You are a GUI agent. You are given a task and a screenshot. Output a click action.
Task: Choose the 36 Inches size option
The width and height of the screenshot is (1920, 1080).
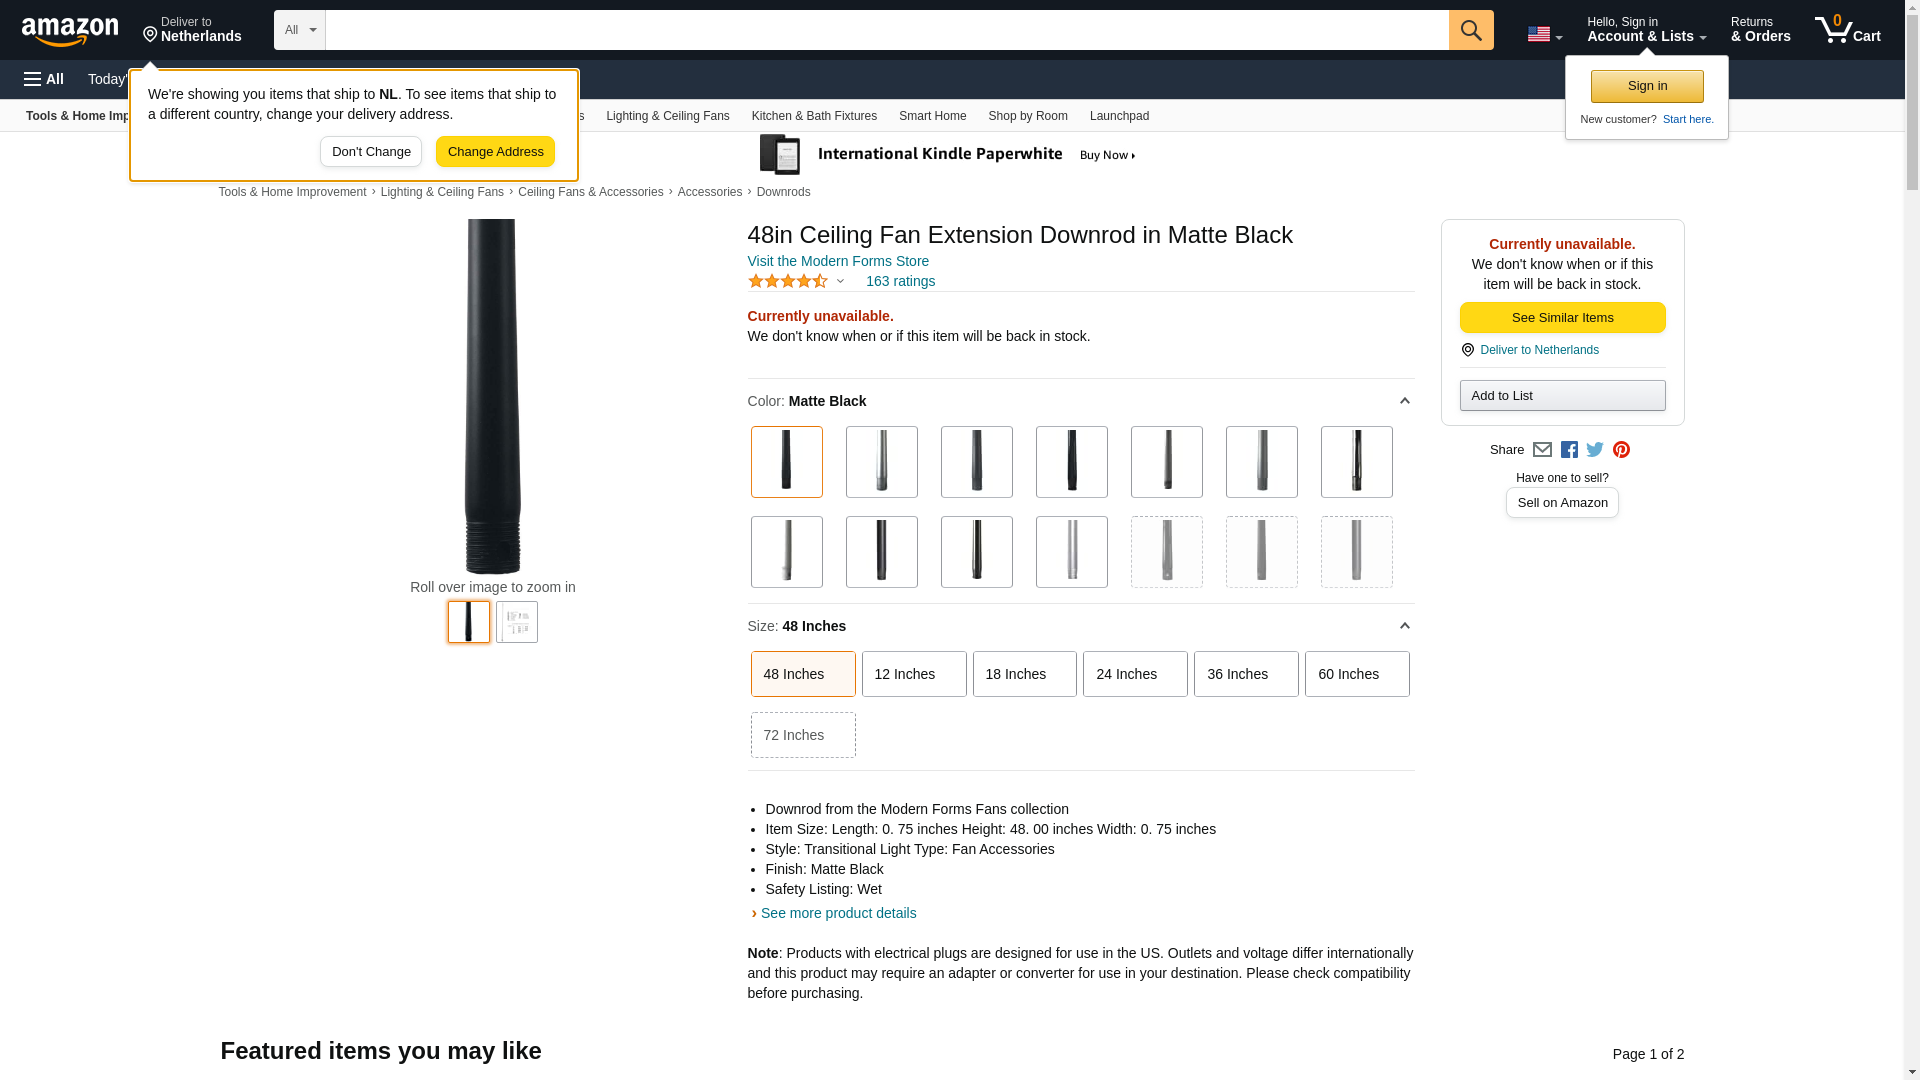tap(1245, 674)
